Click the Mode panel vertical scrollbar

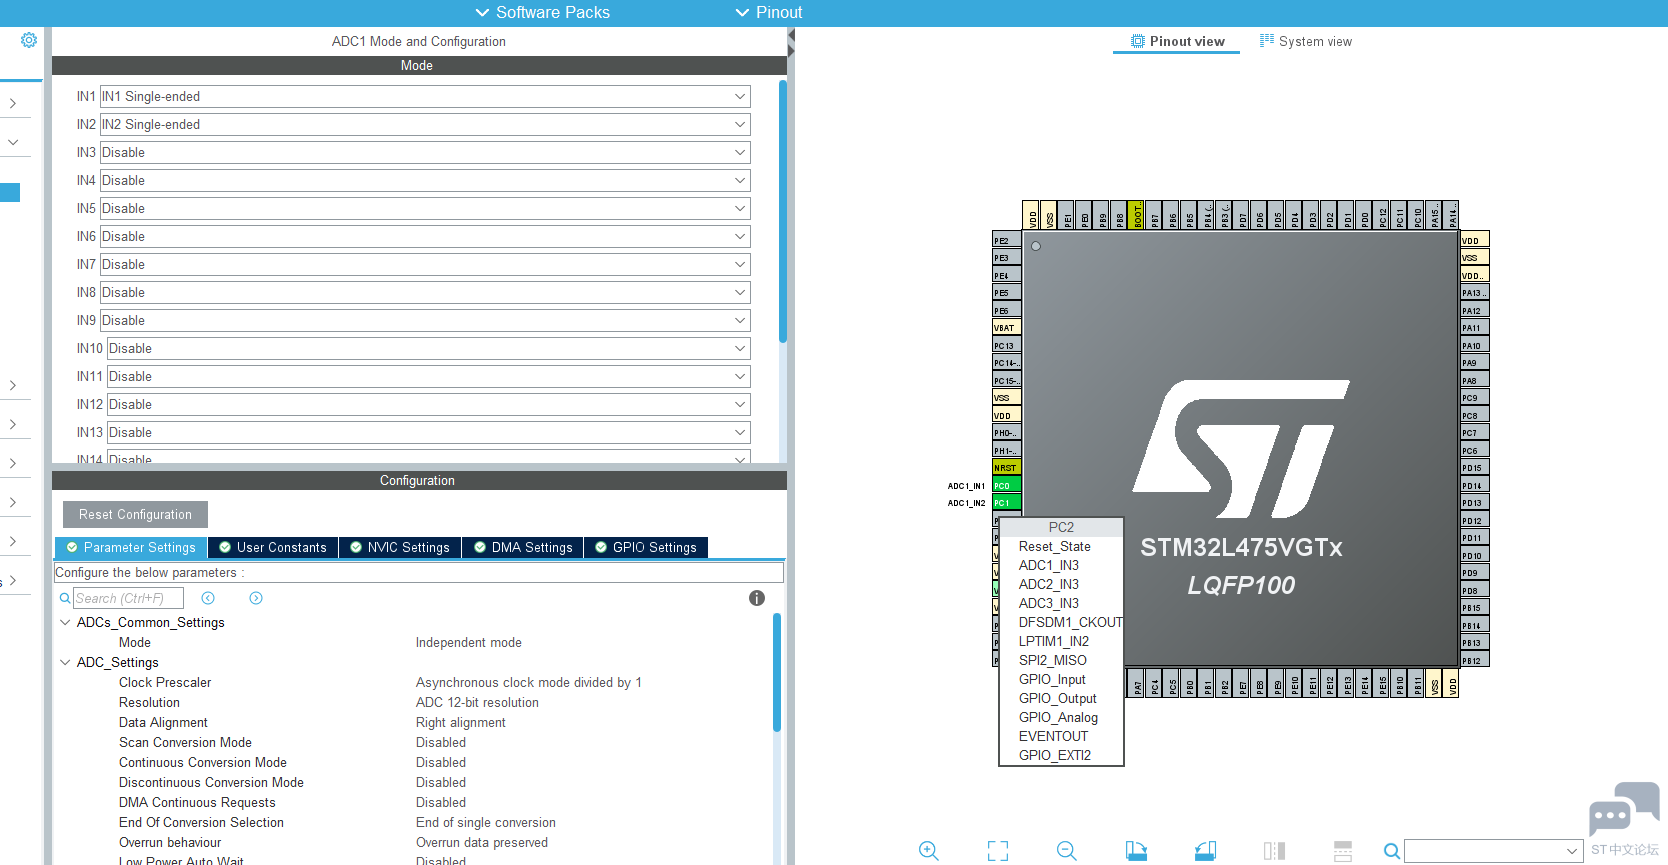(782, 212)
